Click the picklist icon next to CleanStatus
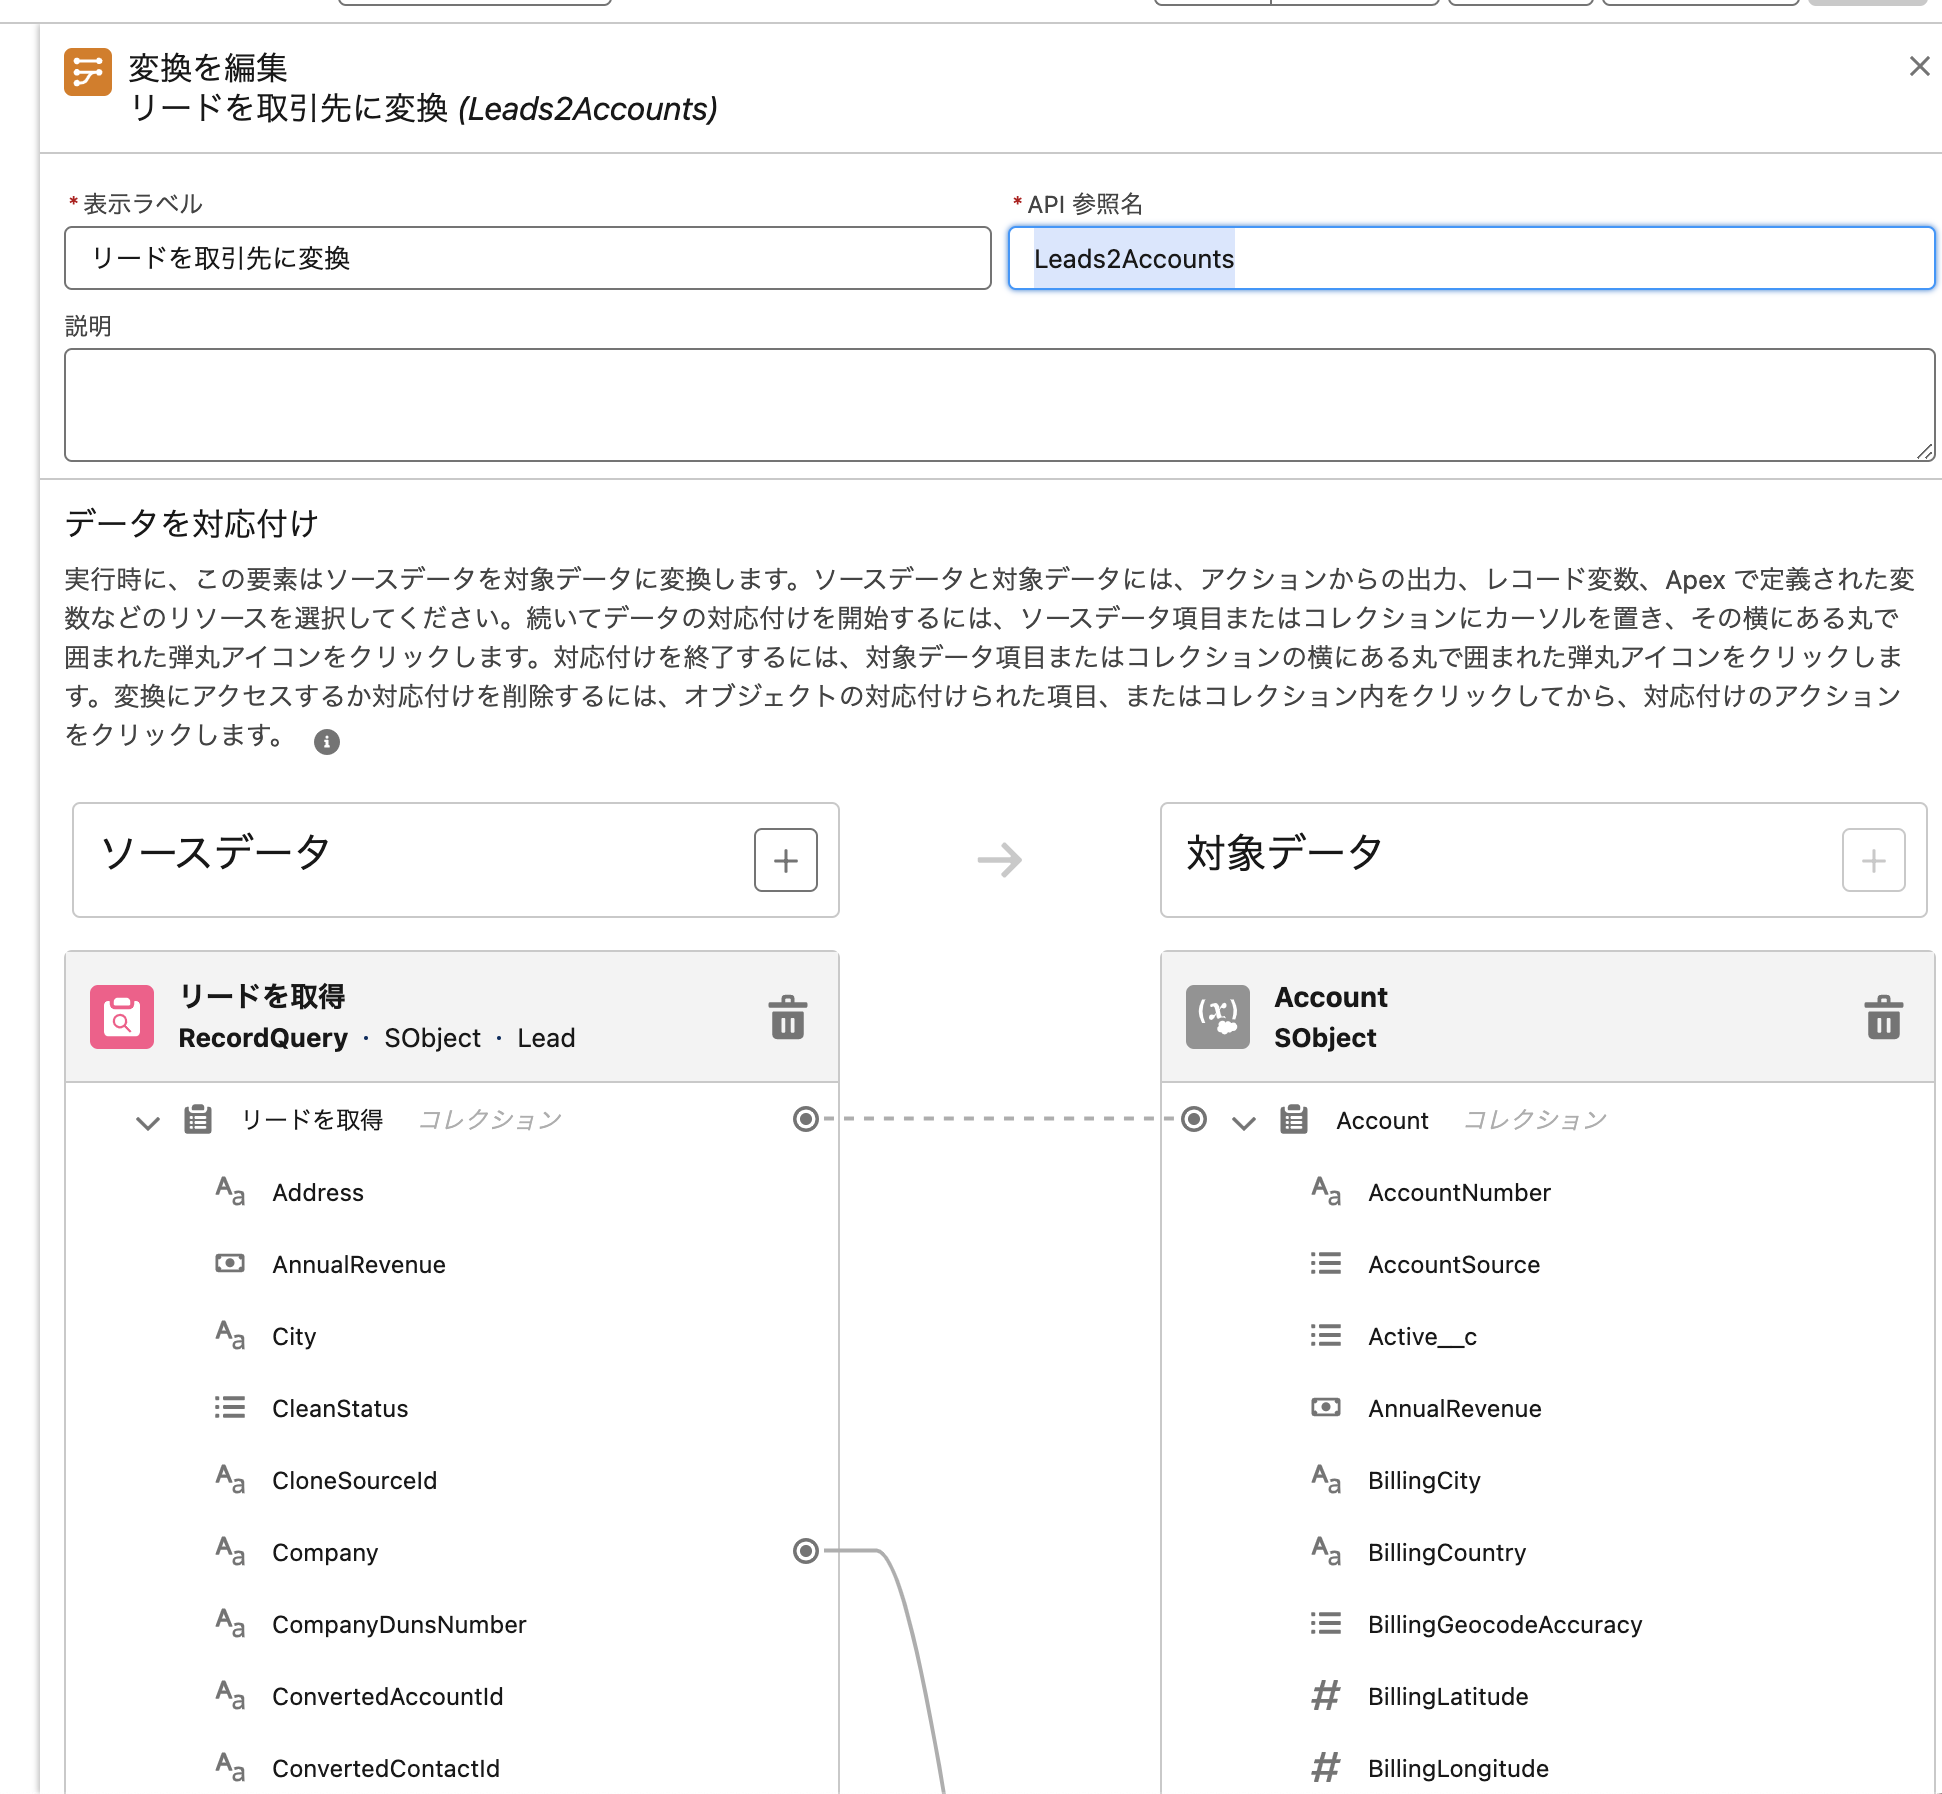Image resolution: width=1942 pixels, height=1794 pixels. pos(229,1407)
